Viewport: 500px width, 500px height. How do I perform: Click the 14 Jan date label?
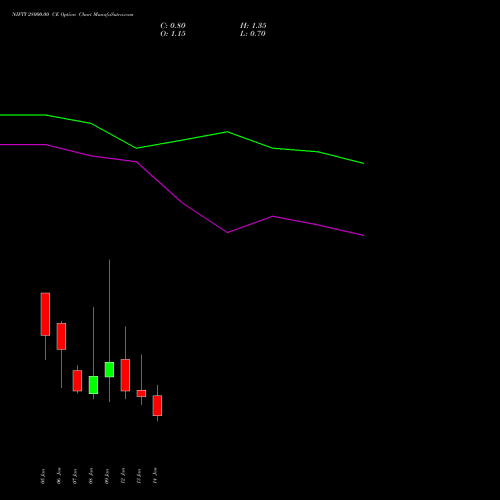click(155, 476)
